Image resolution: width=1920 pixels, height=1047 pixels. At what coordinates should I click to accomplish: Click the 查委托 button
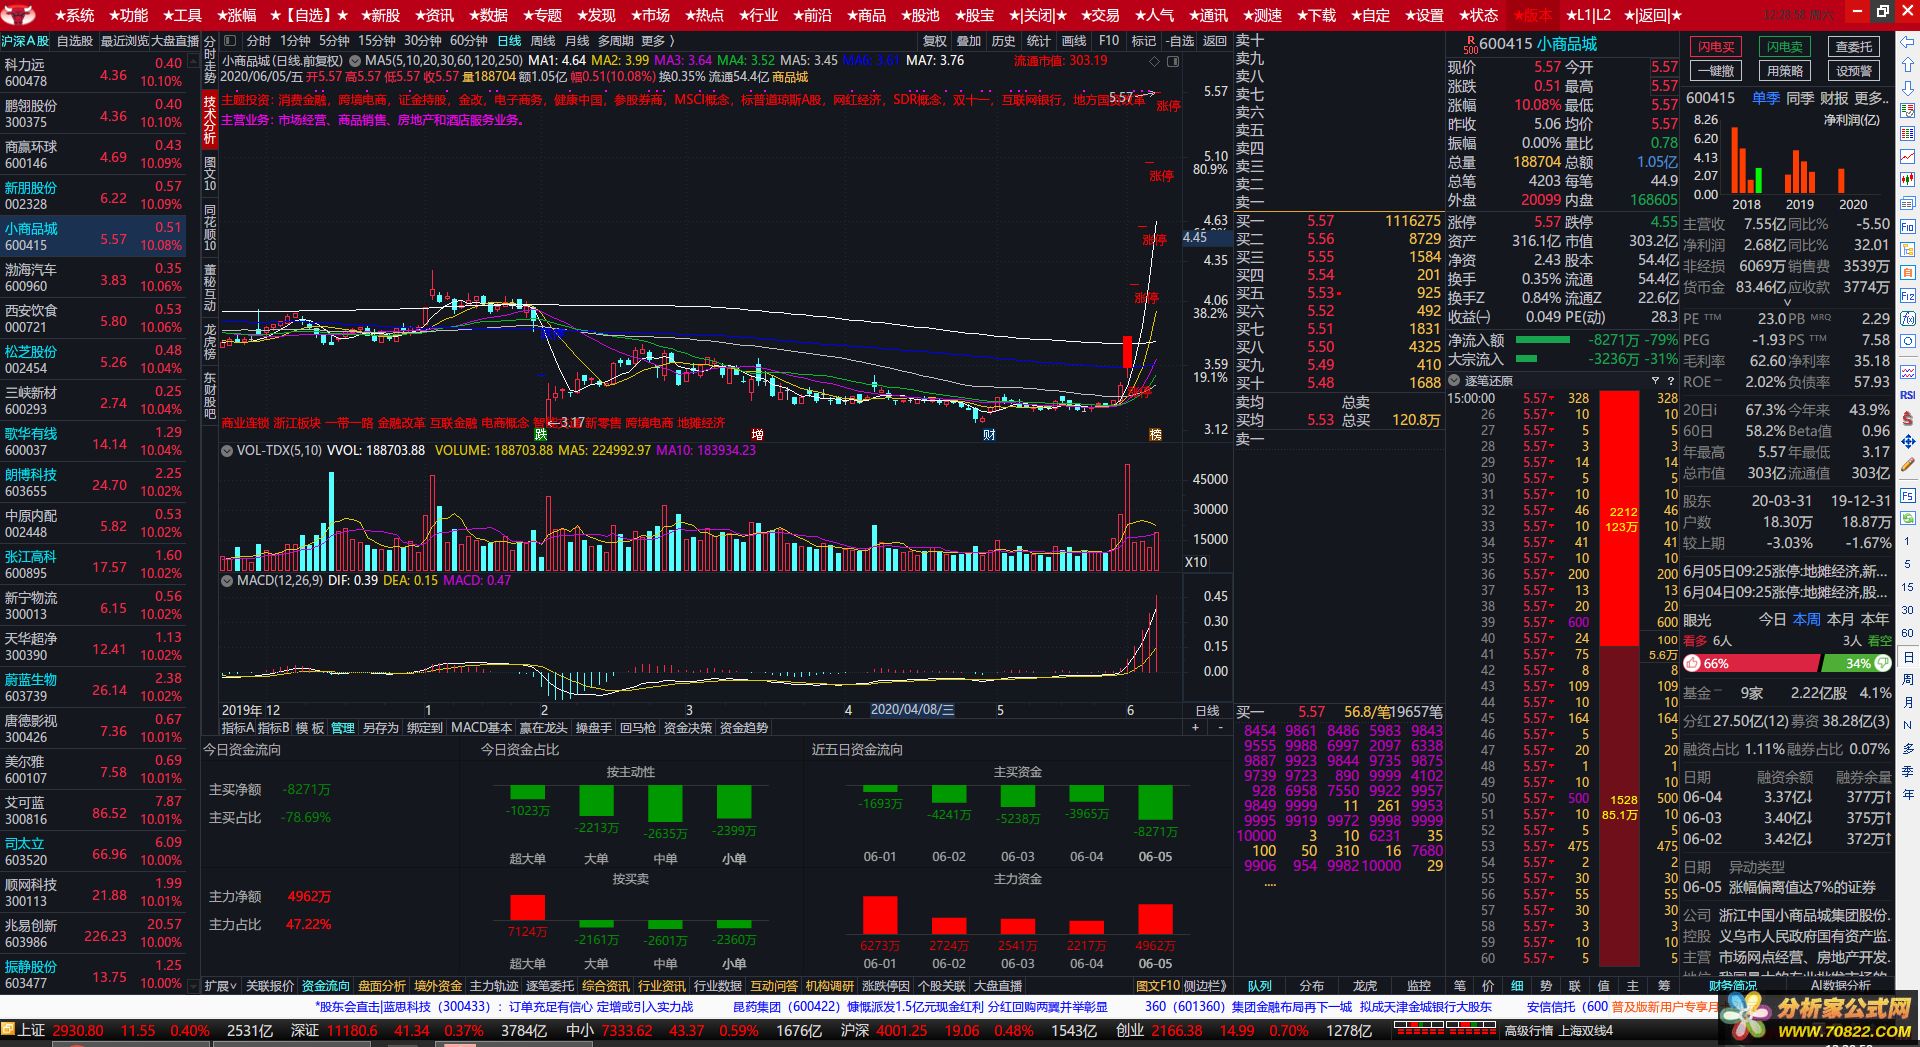click(x=1854, y=47)
